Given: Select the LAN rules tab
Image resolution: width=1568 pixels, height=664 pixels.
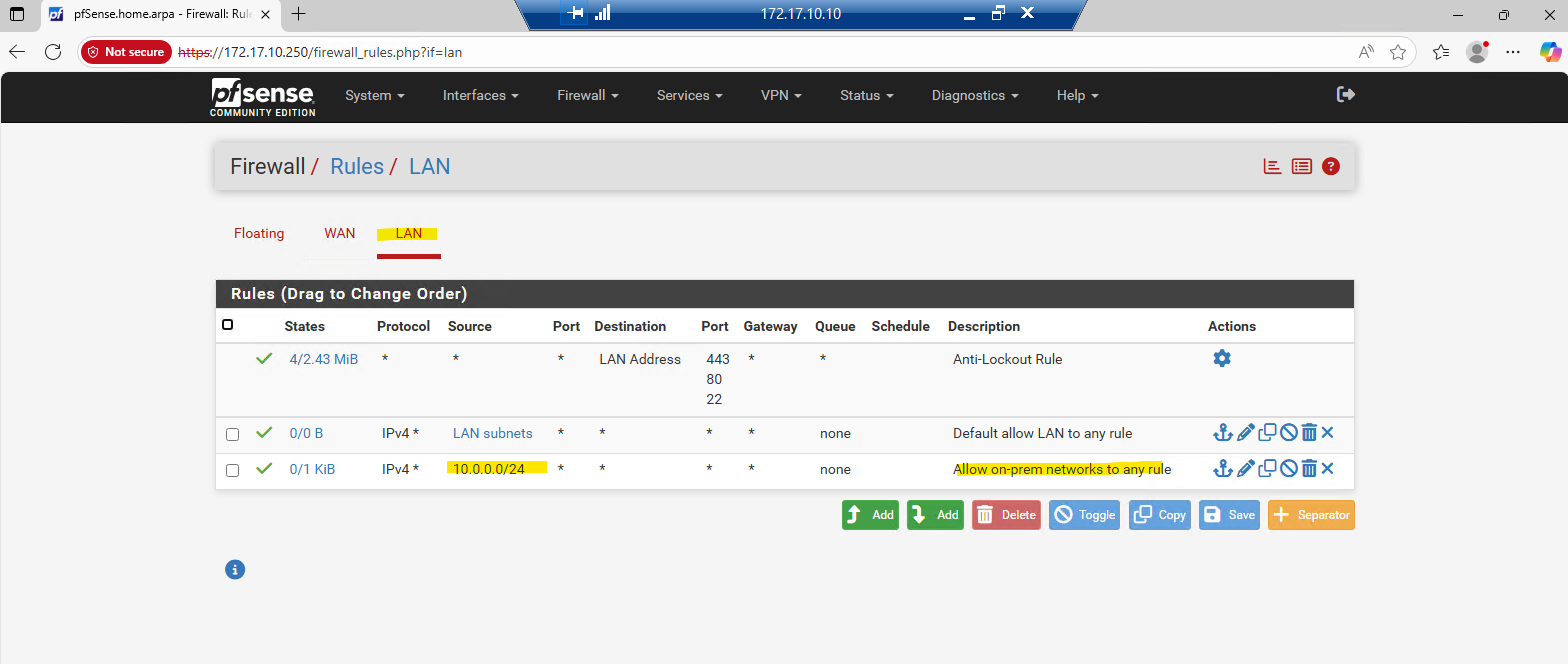Looking at the screenshot, I should coord(409,233).
